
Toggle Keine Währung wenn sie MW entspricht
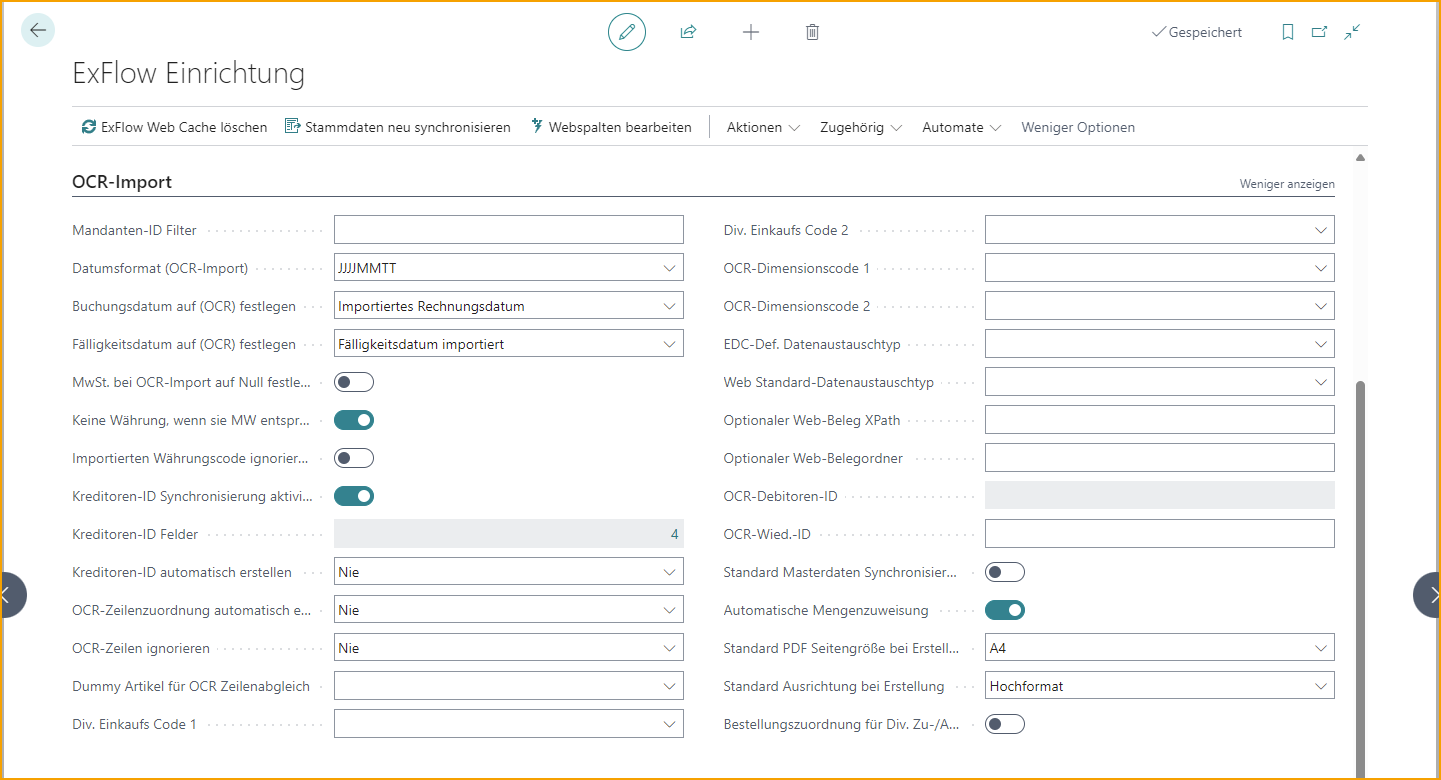point(354,420)
